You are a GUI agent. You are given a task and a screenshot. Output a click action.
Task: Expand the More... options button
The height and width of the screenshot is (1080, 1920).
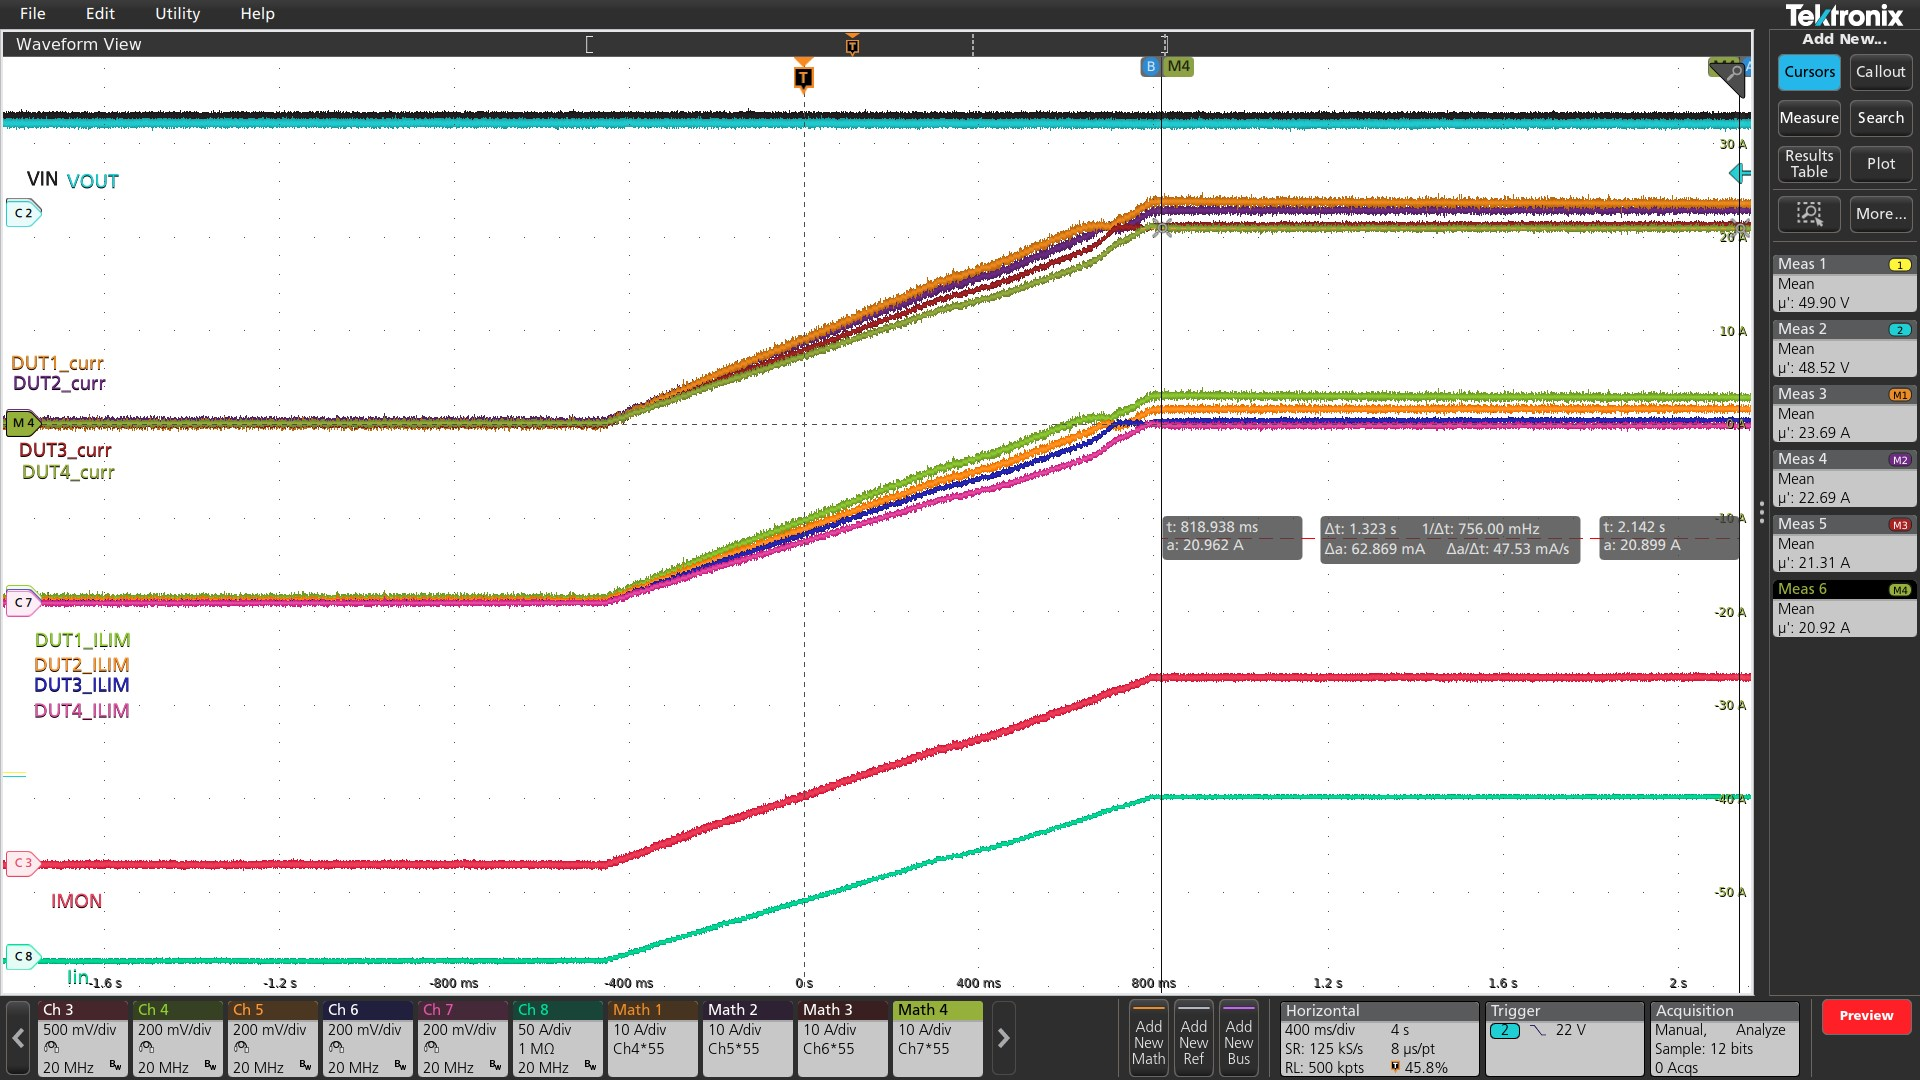click(1880, 214)
